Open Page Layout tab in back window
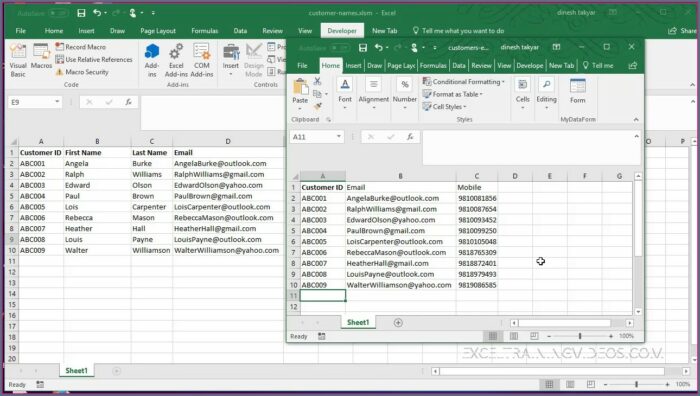This screenshot has height=396, width=700. coord(158,31)
